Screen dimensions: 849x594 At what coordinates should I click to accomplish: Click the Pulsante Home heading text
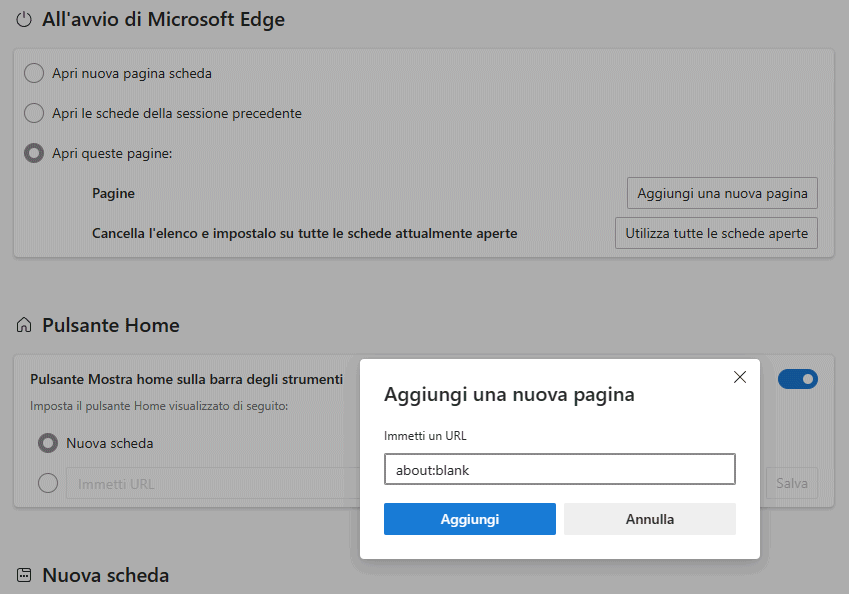click(x=111, y=325)
